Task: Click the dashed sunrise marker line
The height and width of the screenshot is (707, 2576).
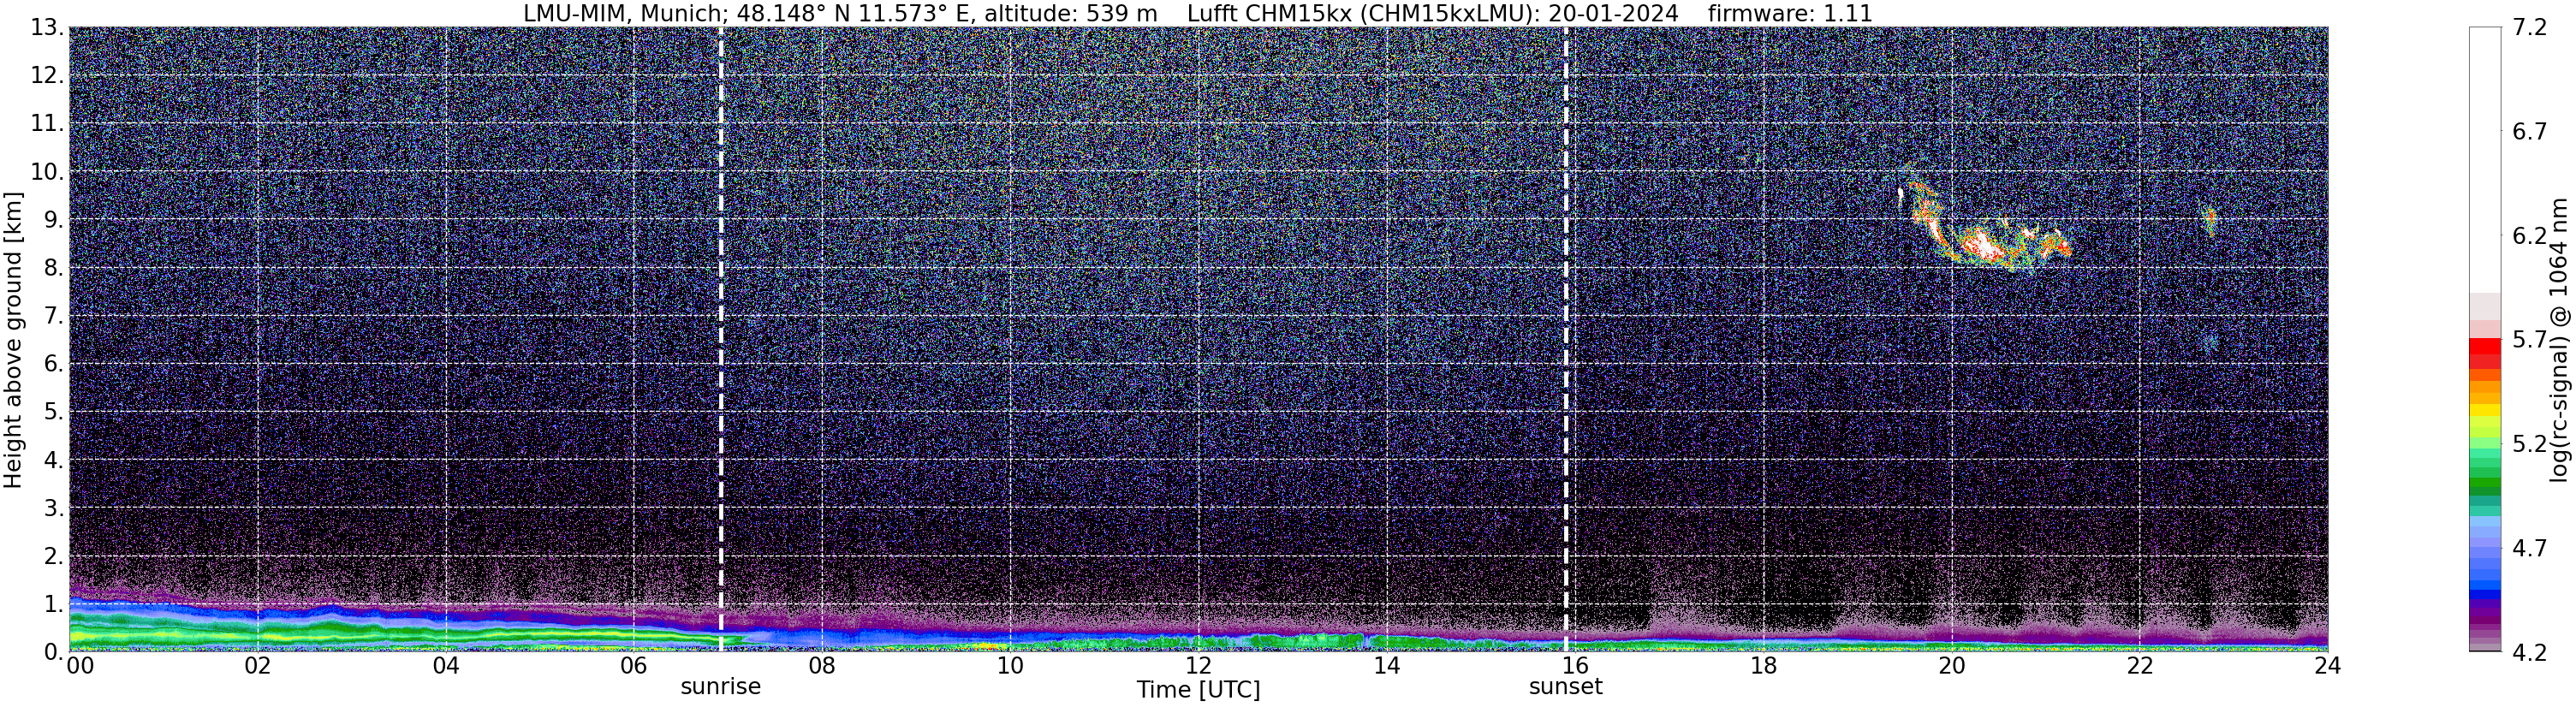Action: click(x=720, y=340)
